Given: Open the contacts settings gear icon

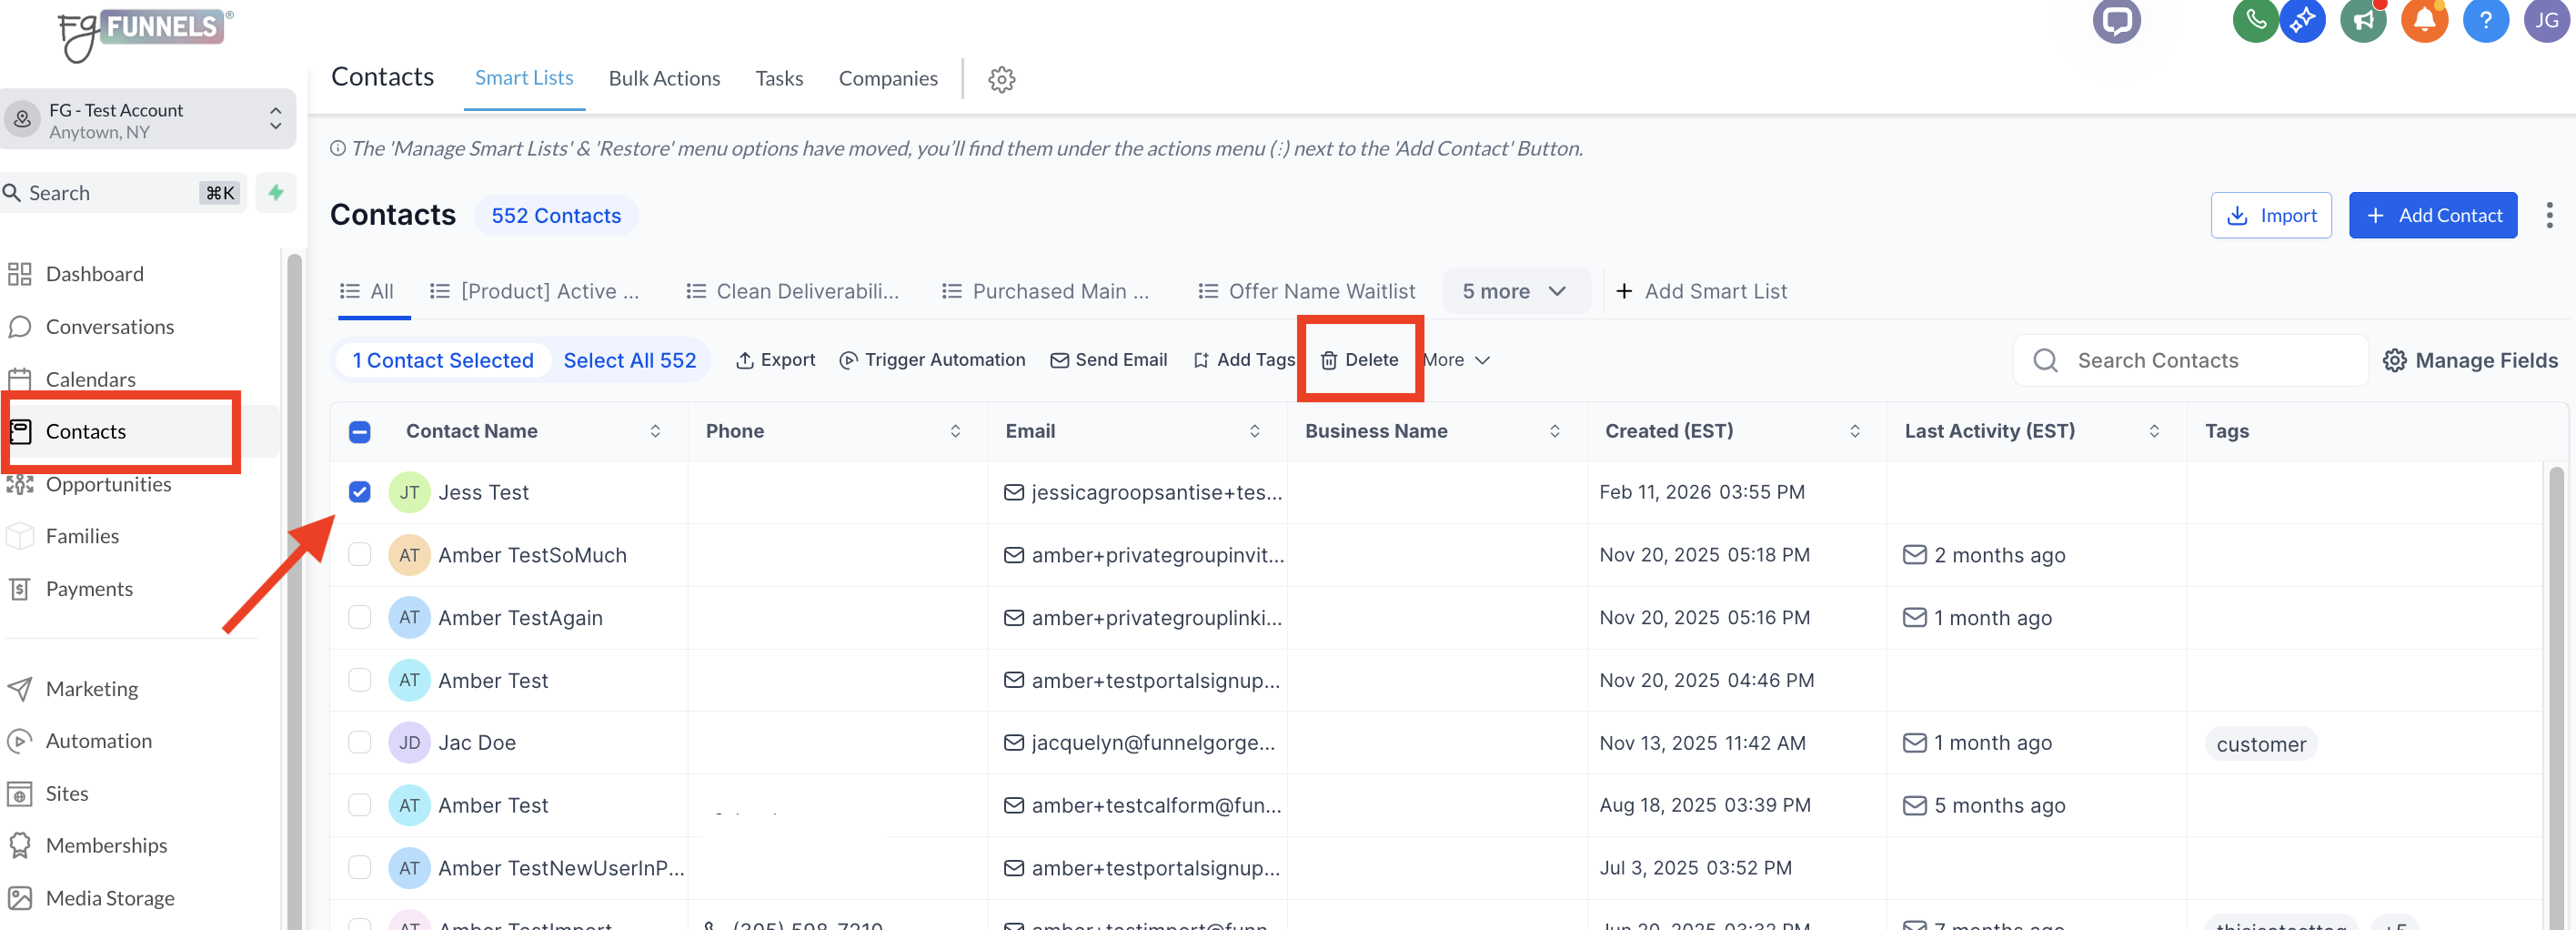Looking at the screenshot, I should pyautogui.click(x=1002, y=79).
